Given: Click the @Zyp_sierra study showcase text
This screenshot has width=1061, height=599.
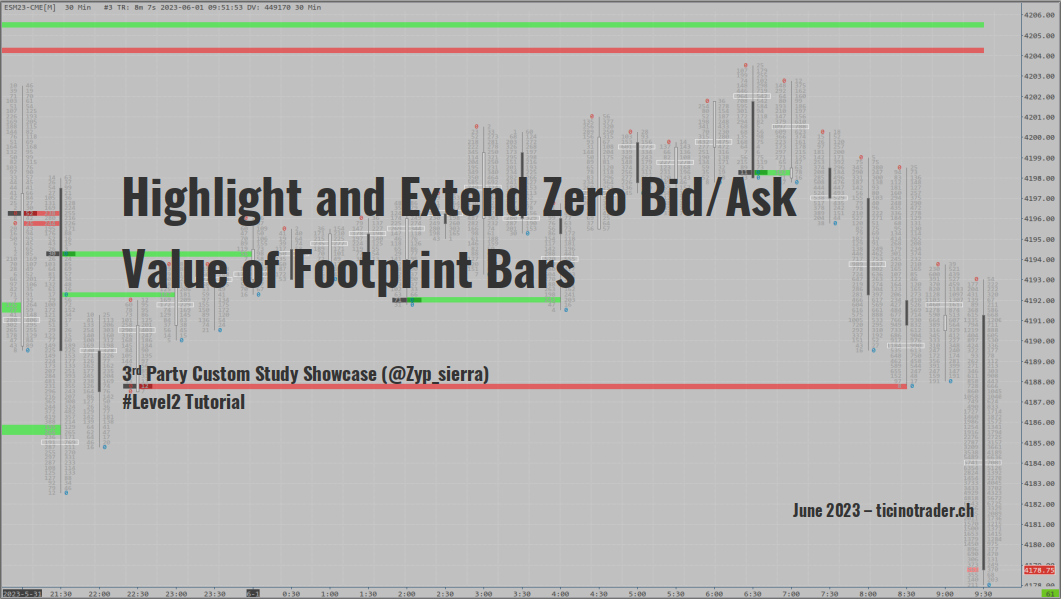Looking at the screenshot, I should [305, 374].
